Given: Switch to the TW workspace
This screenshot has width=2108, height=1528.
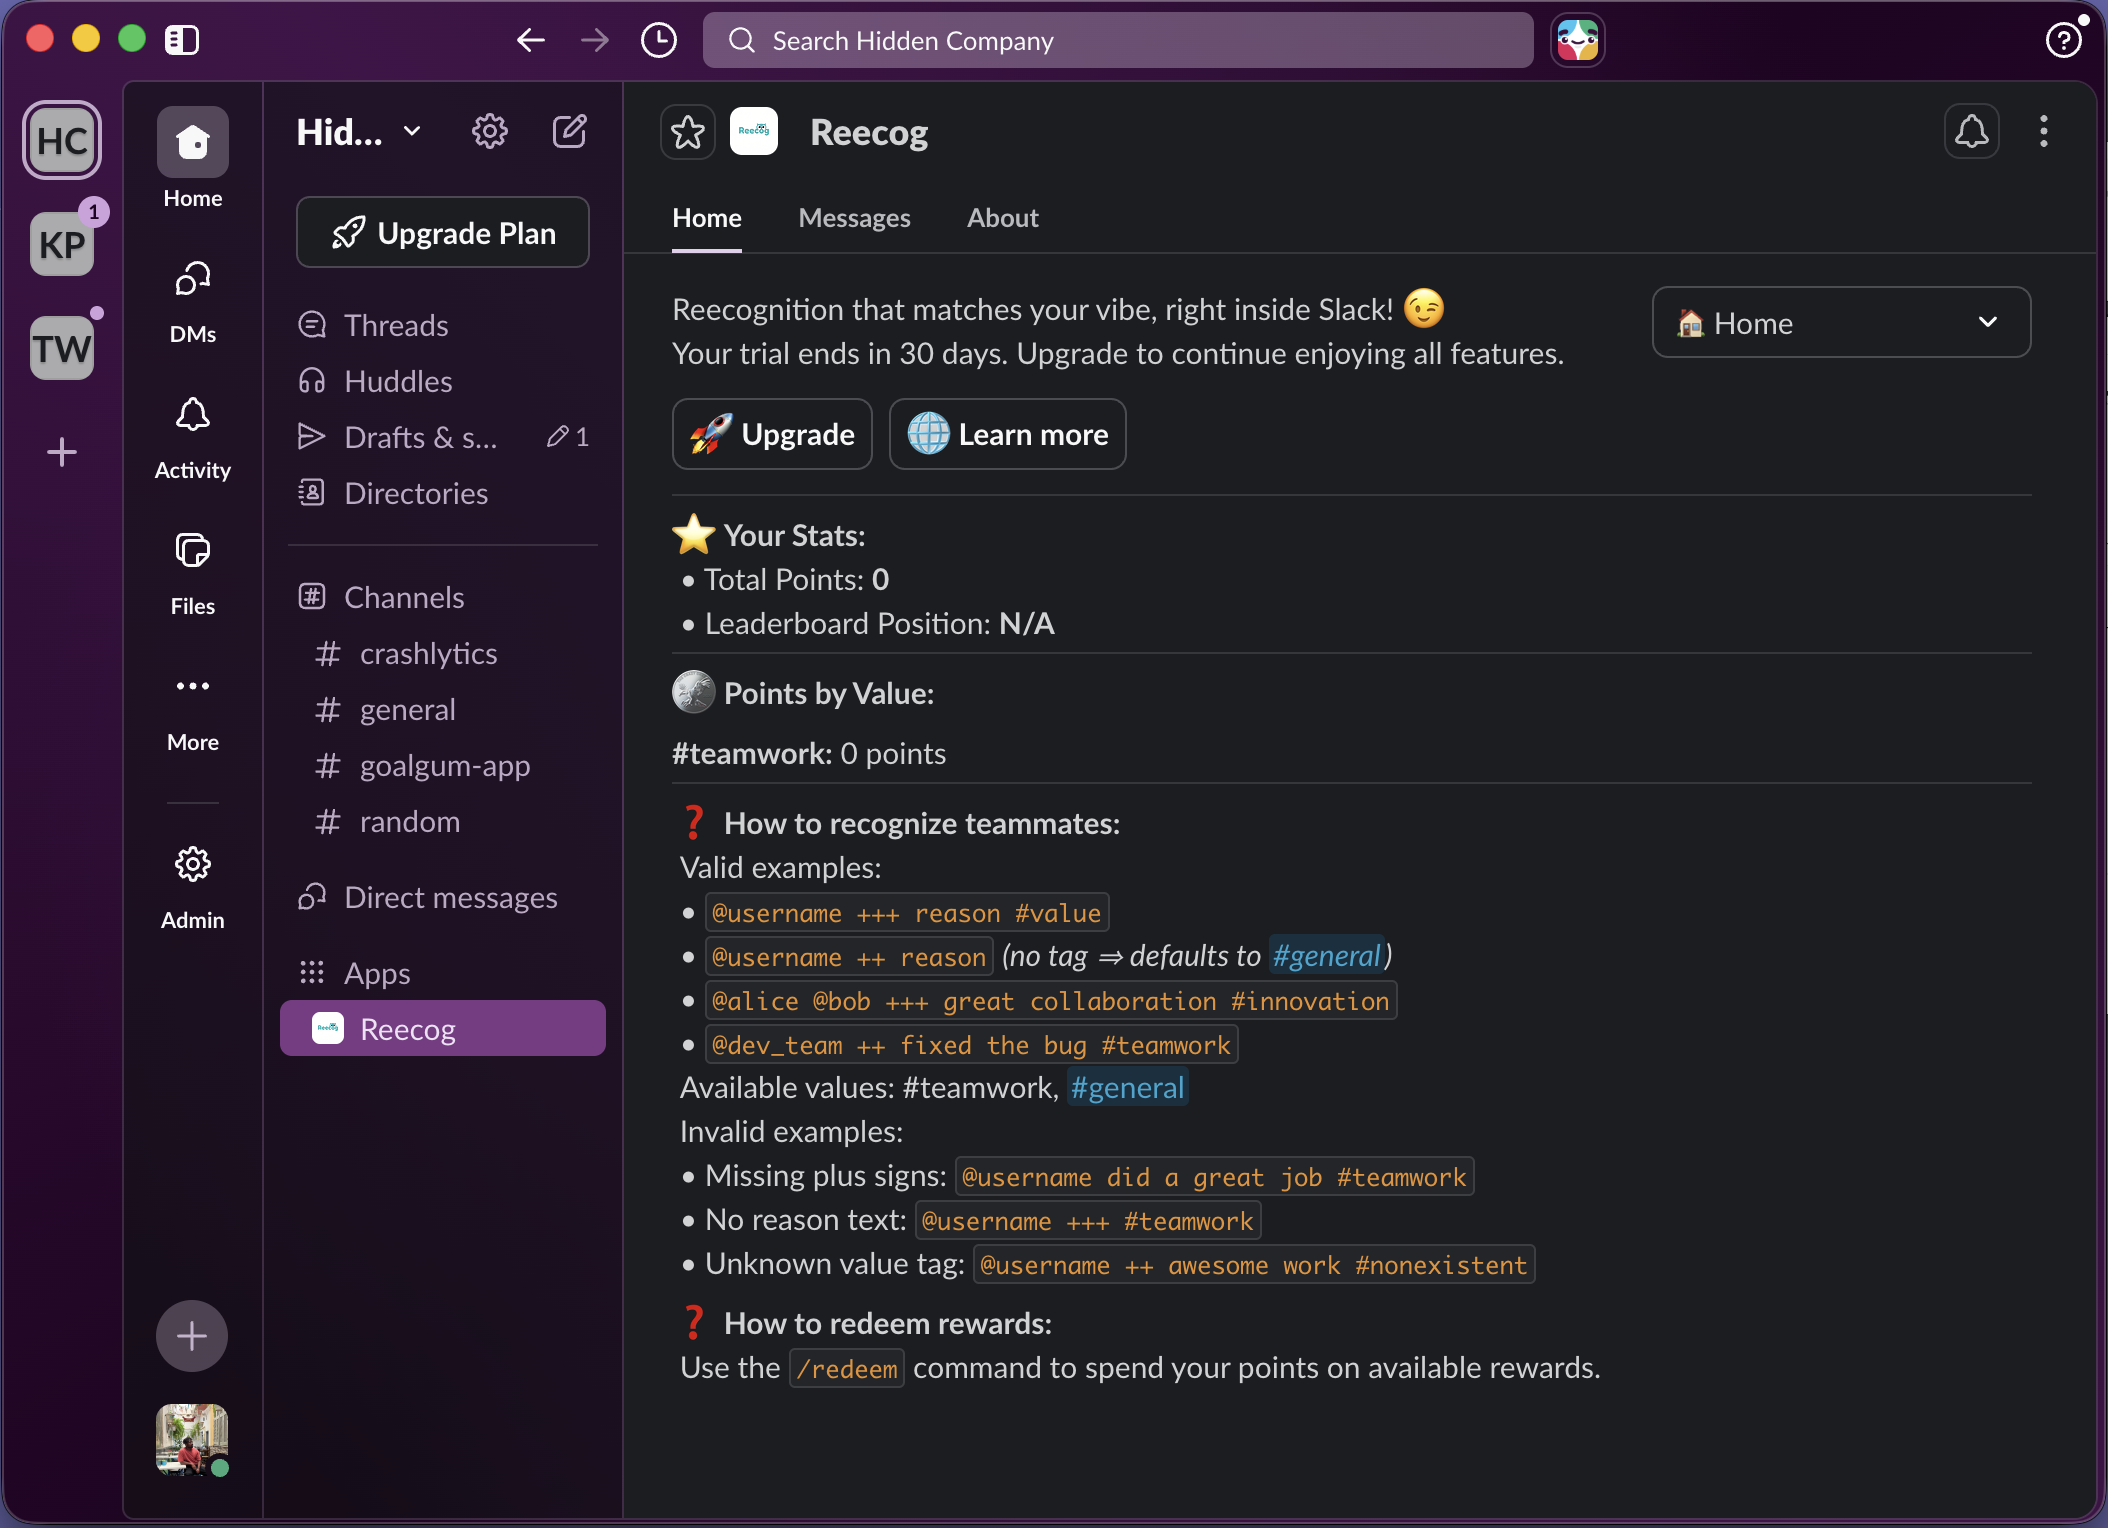Looking at the screenshot, I should (62, 348).
